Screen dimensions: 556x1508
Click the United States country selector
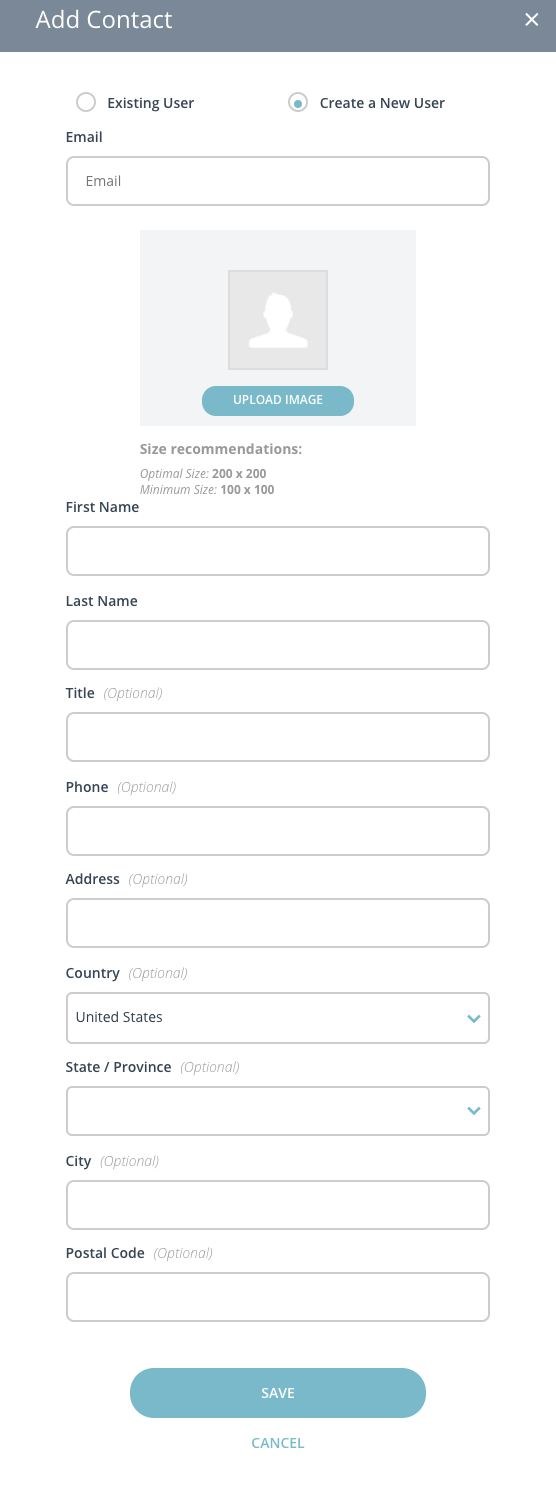(x=278, y=1018)
